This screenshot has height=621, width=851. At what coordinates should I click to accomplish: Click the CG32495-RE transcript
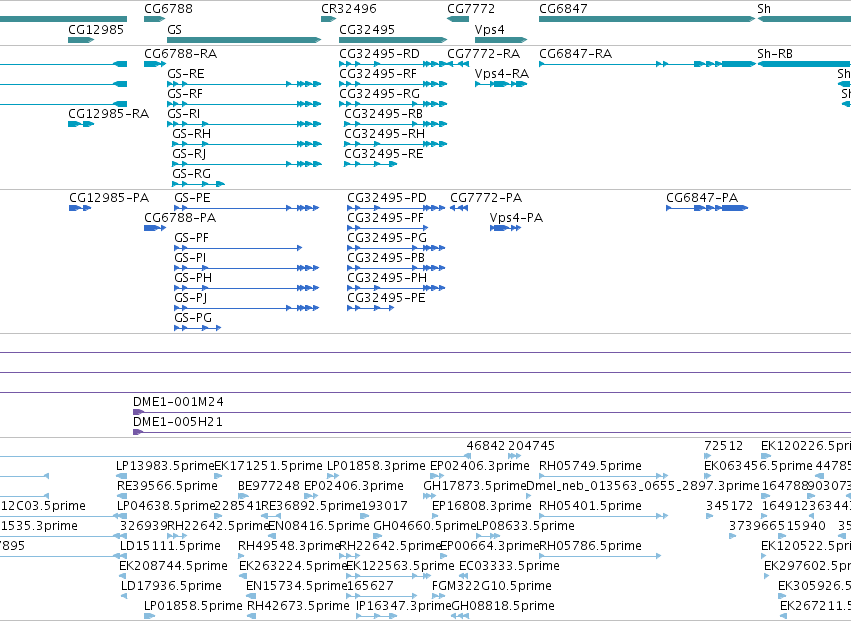(x=371, y=164)
